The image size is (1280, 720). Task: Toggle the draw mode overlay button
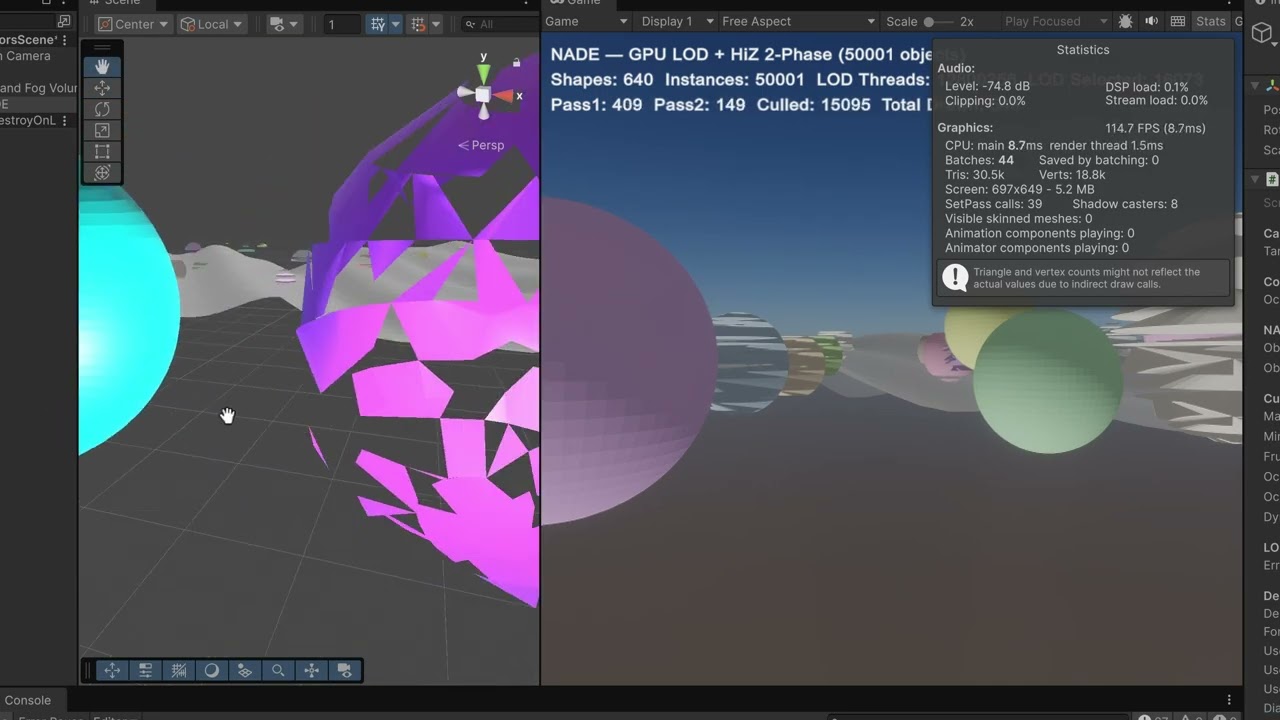[212, 671]
